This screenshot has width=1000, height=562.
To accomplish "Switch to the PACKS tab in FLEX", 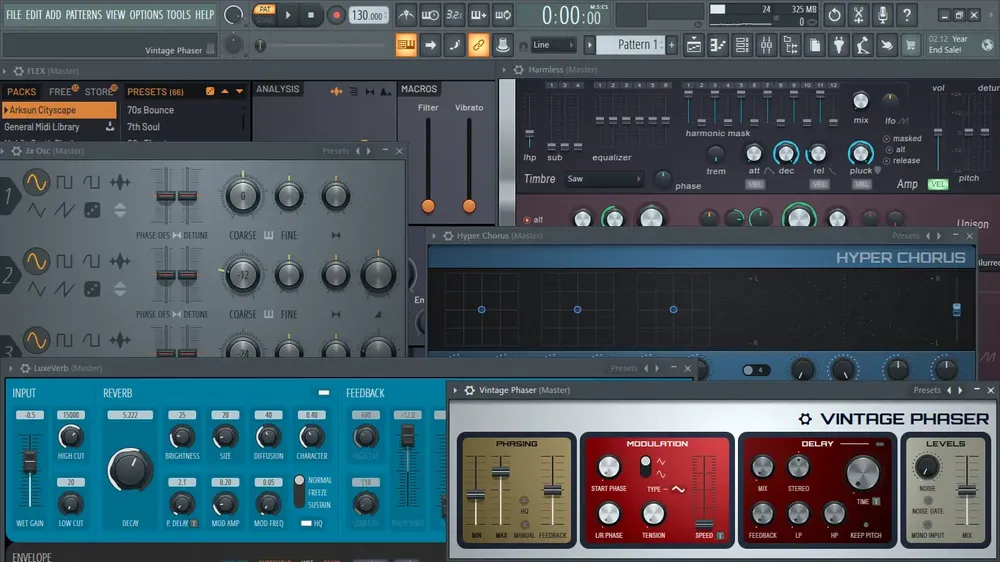I will pyautogui.click(x=22, y=92).
